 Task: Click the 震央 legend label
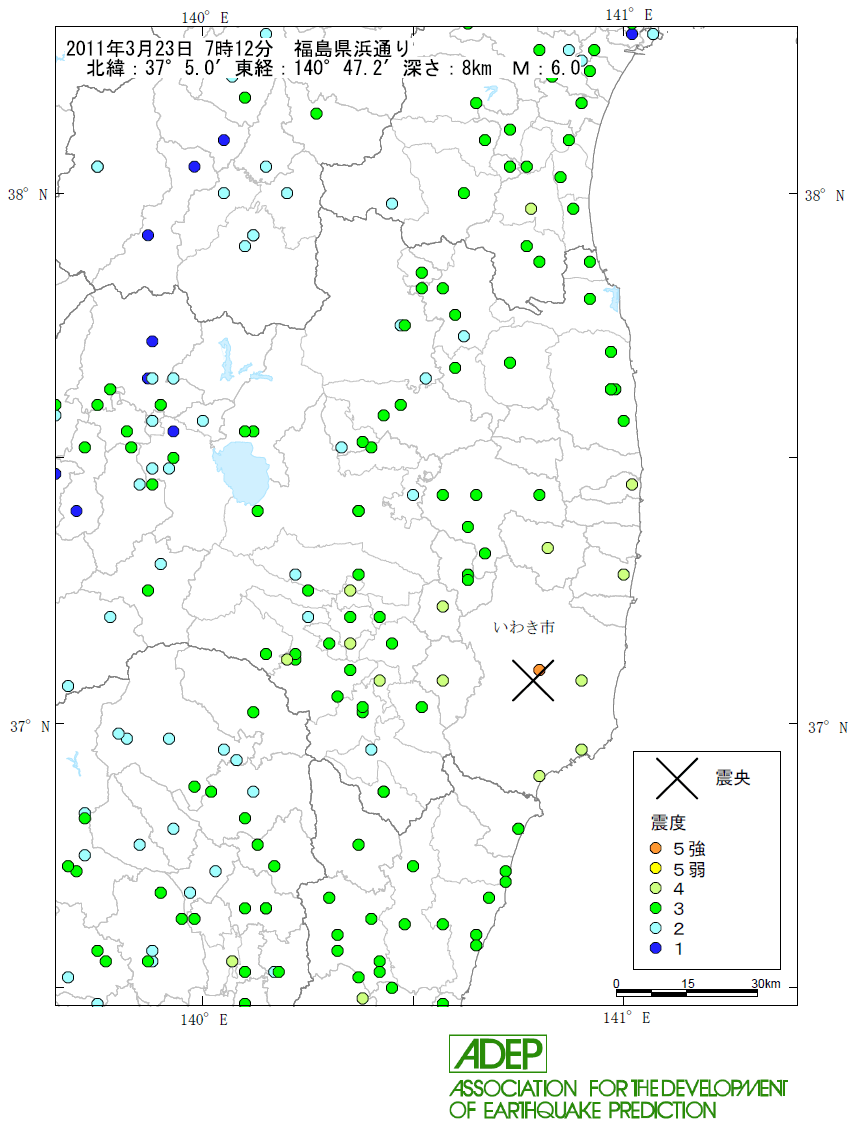point(733,777)
